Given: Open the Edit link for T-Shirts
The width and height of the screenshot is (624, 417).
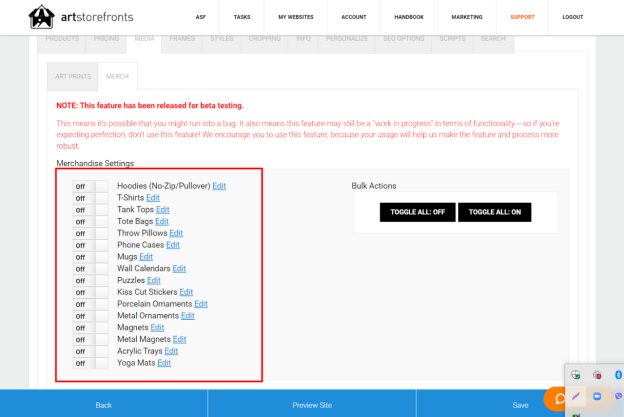Looking at the screenshot, I should tap(153, 198).
